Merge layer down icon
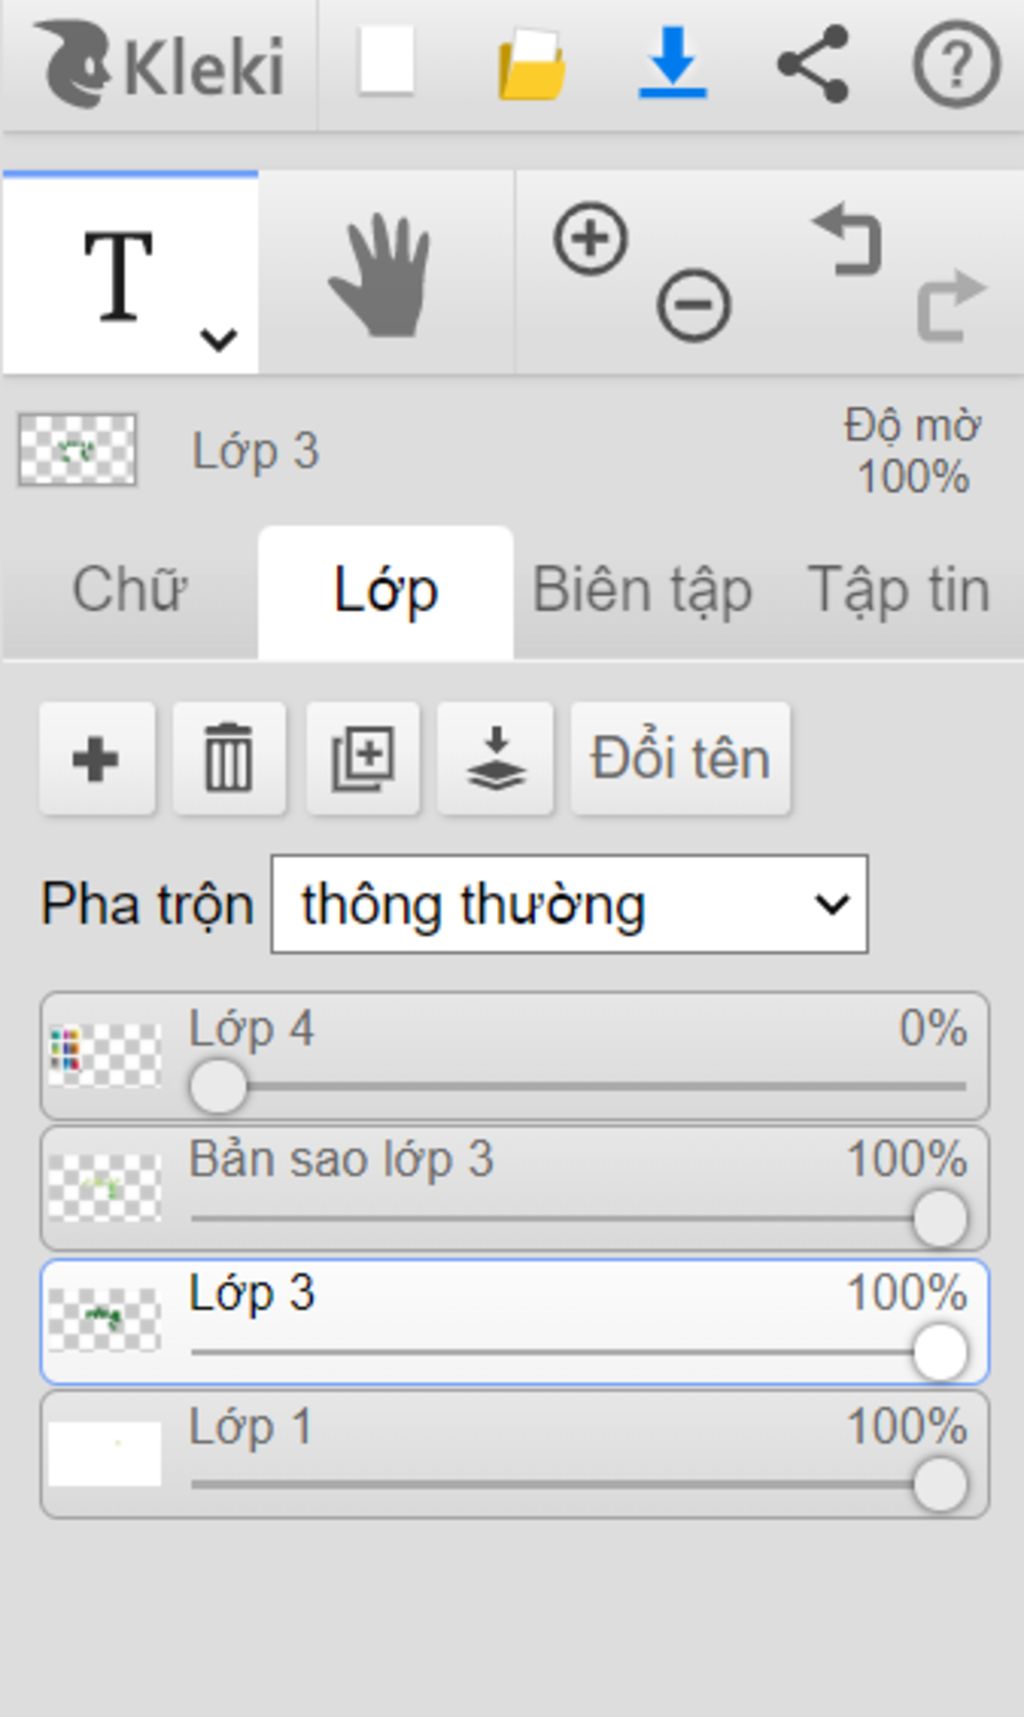1024x1717 pixels. pos(495,759)
